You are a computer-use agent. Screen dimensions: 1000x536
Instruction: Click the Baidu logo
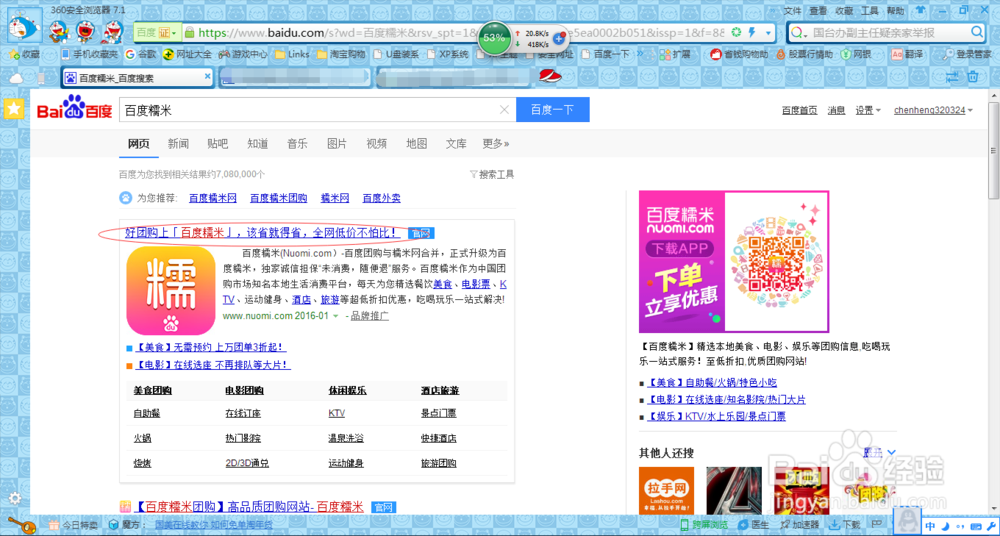tap(73, 108)
